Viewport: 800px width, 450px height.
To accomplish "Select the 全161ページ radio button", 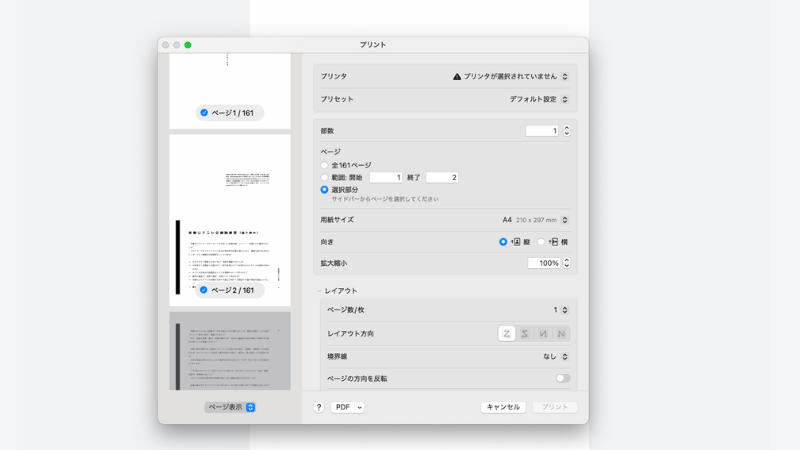I will 324,165.
